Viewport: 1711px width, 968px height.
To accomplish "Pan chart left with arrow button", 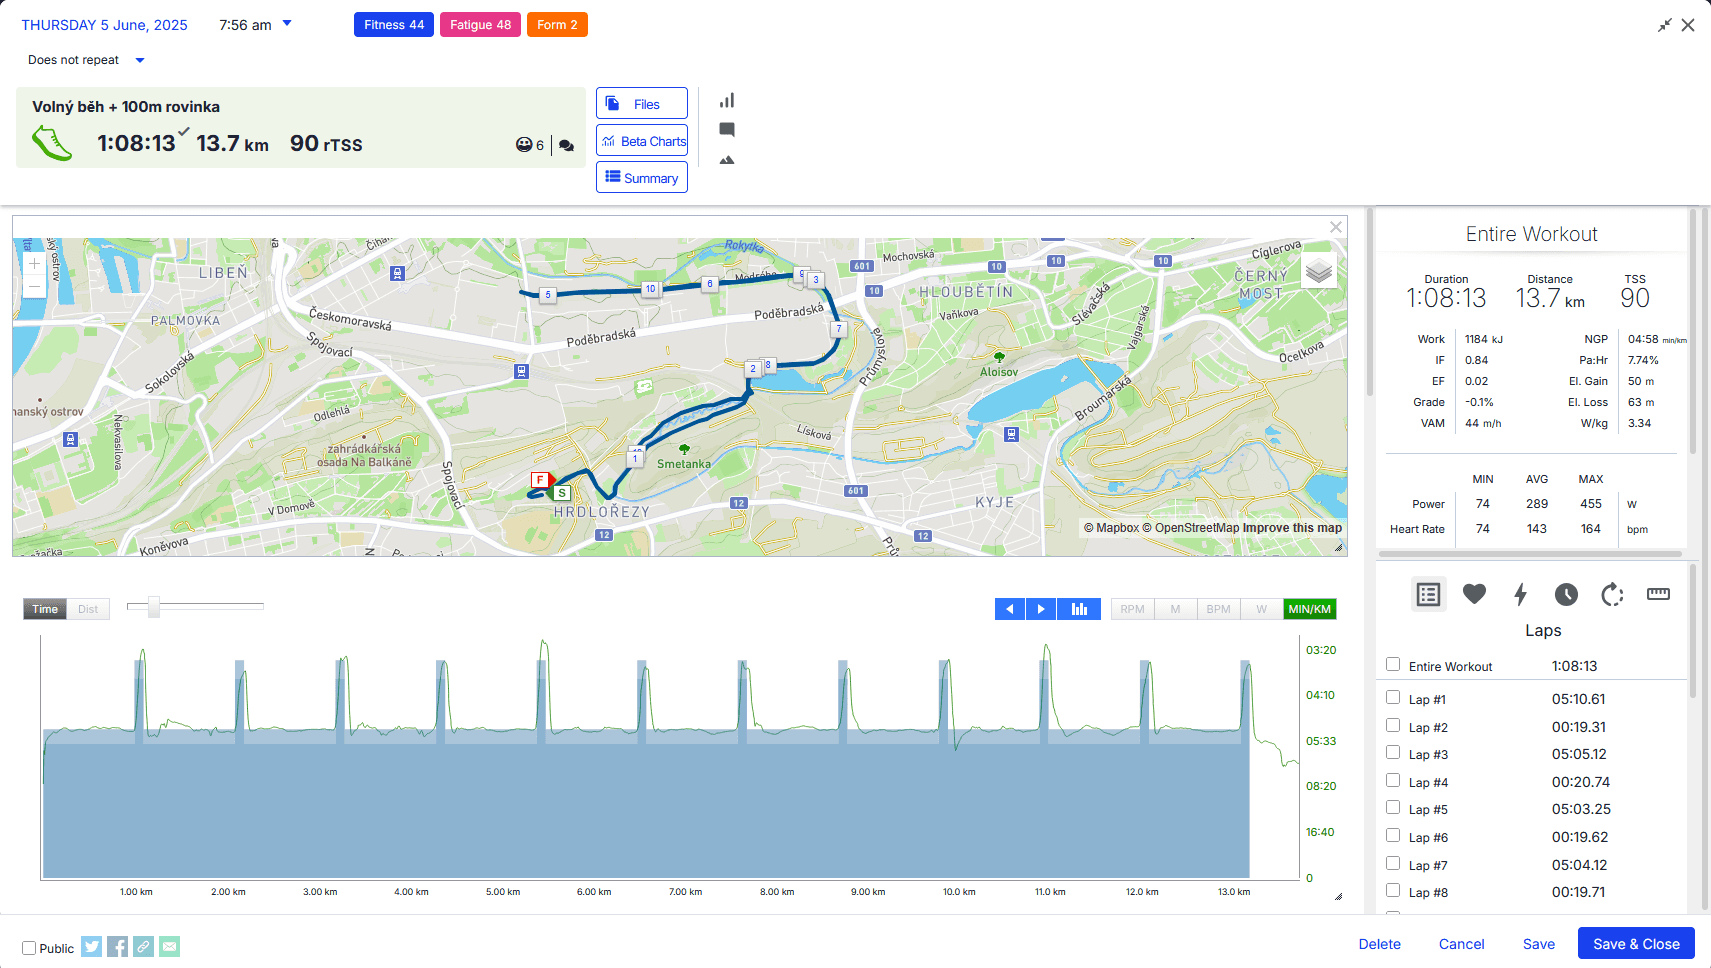I will [x=1010, y=609].
